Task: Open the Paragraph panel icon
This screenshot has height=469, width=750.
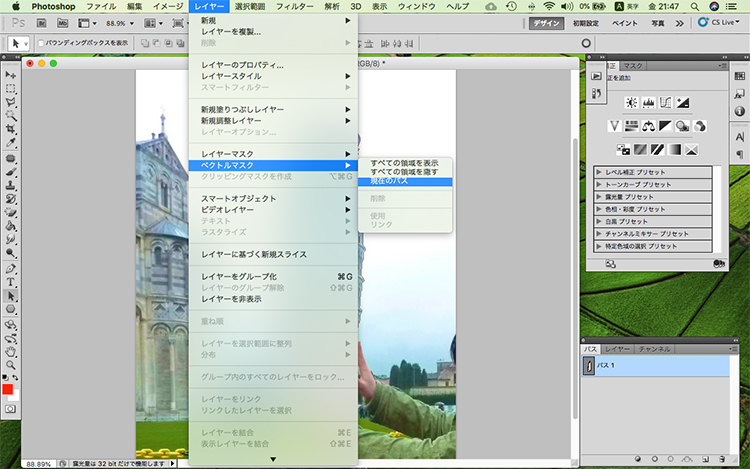Action: tap(739, 154)
